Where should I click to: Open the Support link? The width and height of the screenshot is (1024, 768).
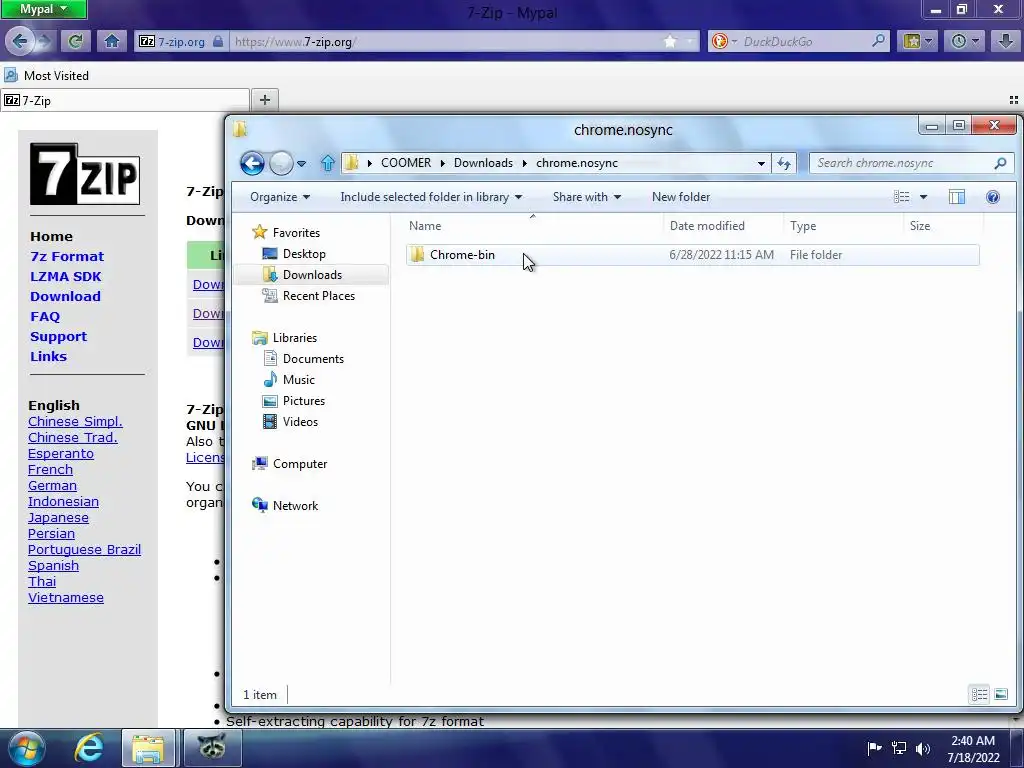(58, 336)
